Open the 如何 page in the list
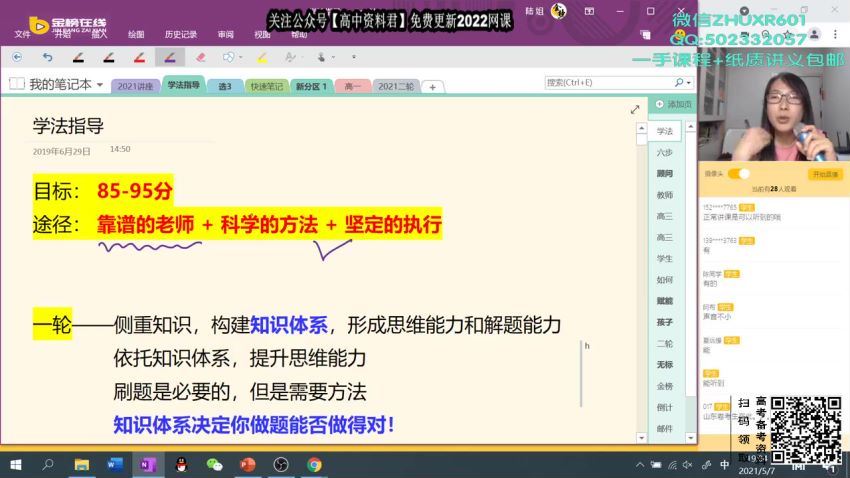 pos(665,280)
